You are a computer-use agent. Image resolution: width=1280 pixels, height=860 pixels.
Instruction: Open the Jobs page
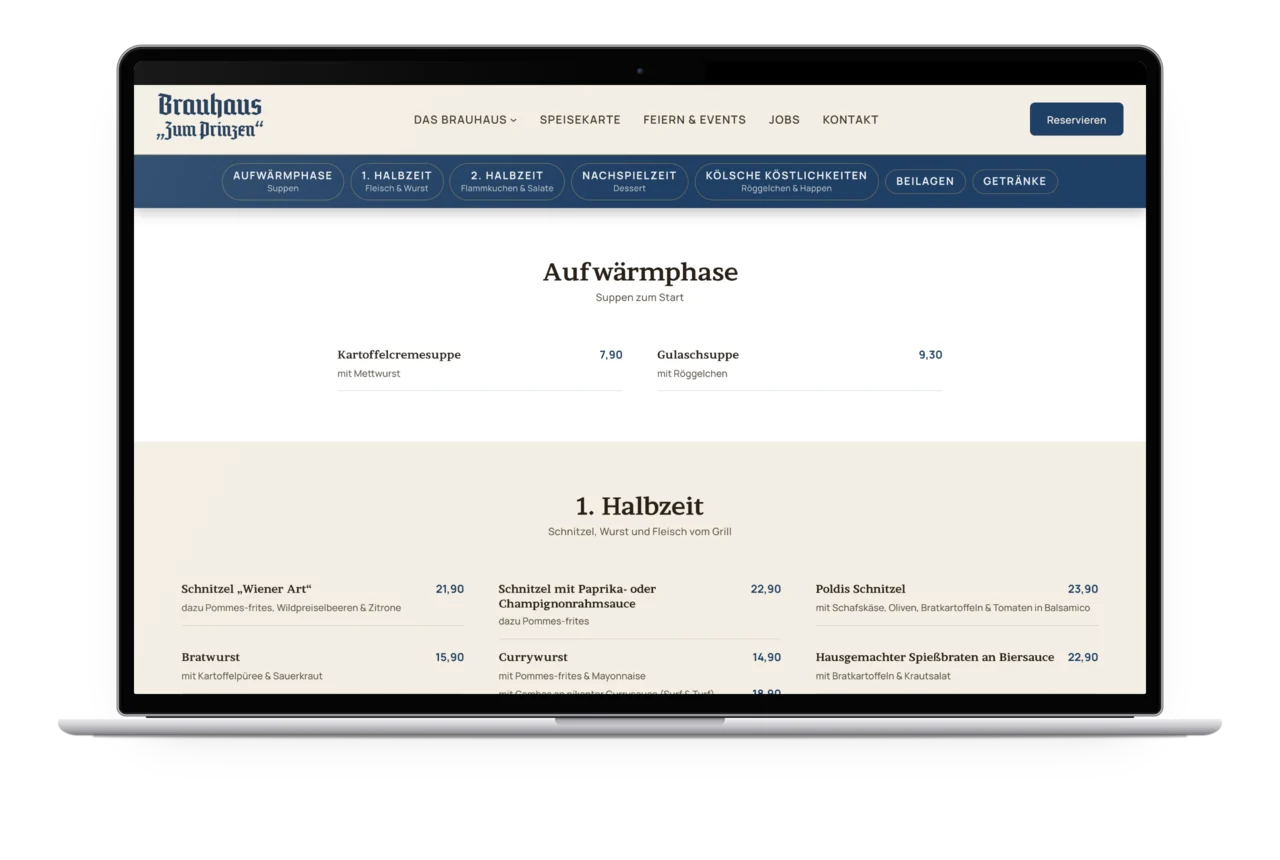click(784, 120)
